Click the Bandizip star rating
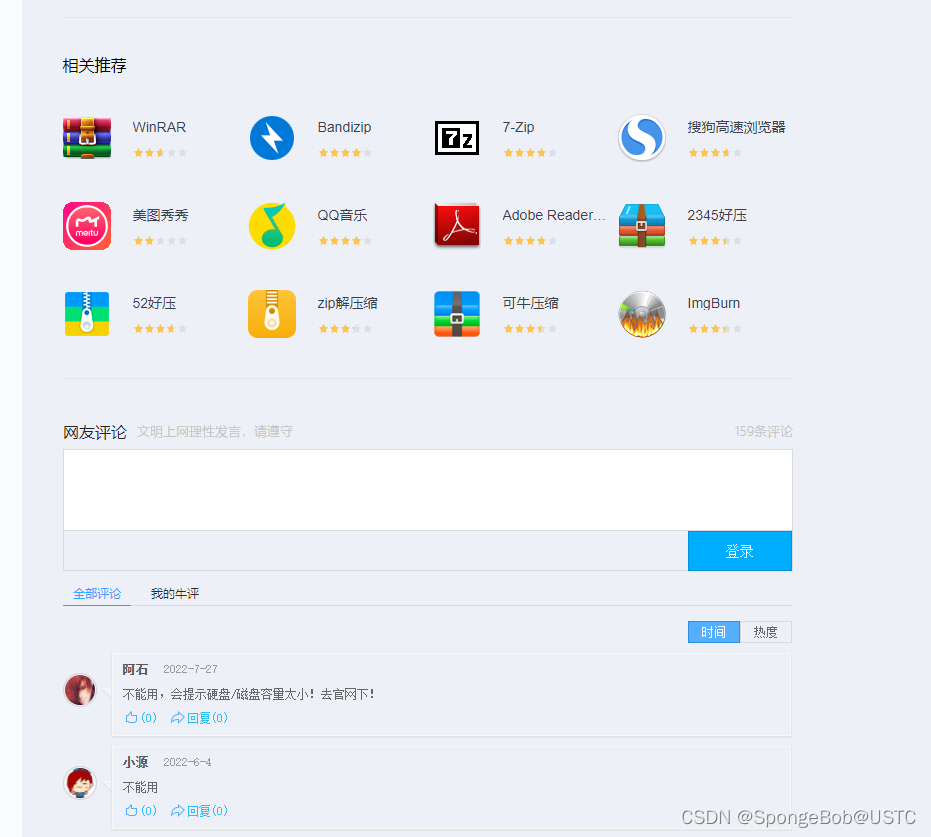Viewport: 931px width, 837px height. 345,153
